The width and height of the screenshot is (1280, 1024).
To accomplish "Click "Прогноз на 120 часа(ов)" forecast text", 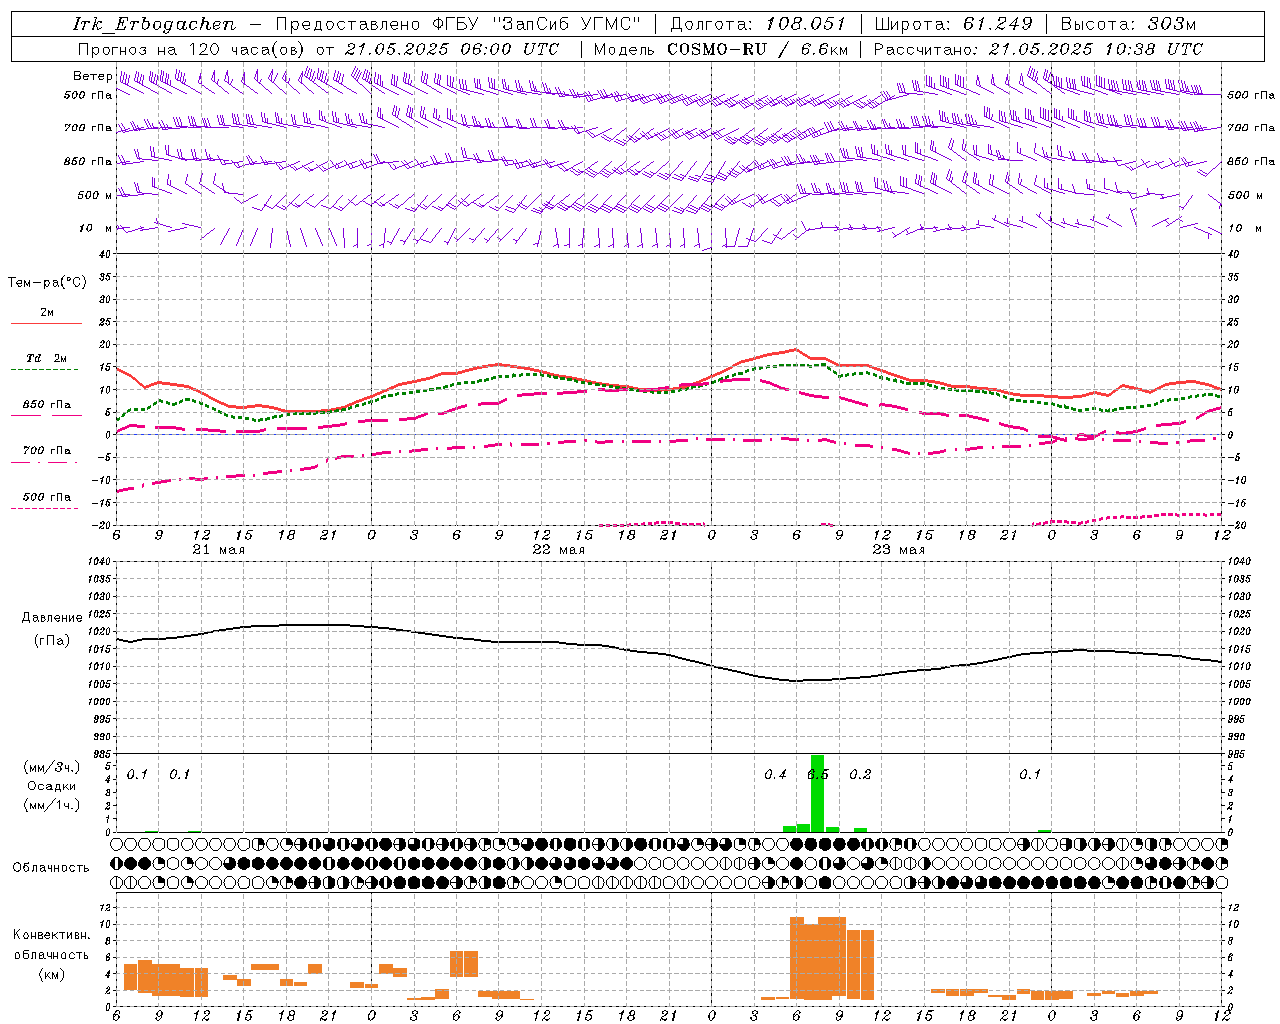I will [192, 49].
